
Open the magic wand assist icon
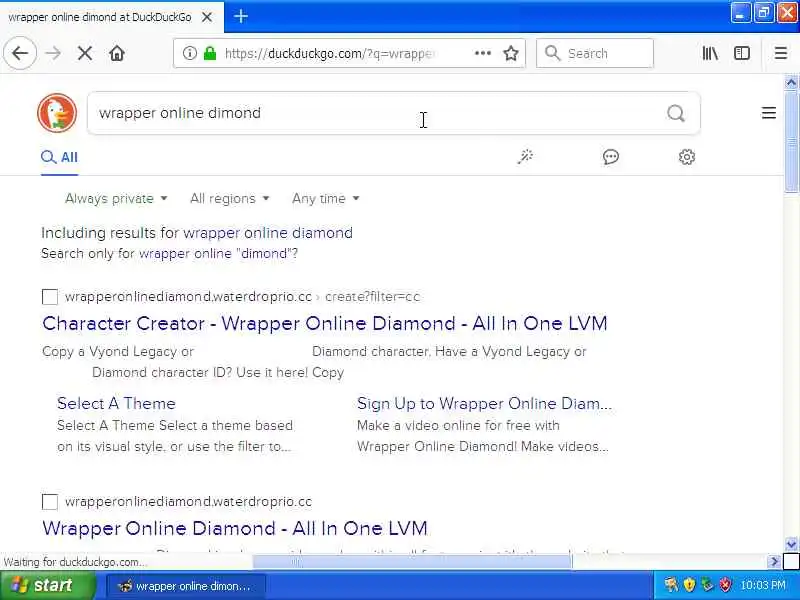[x=525, y=157]
